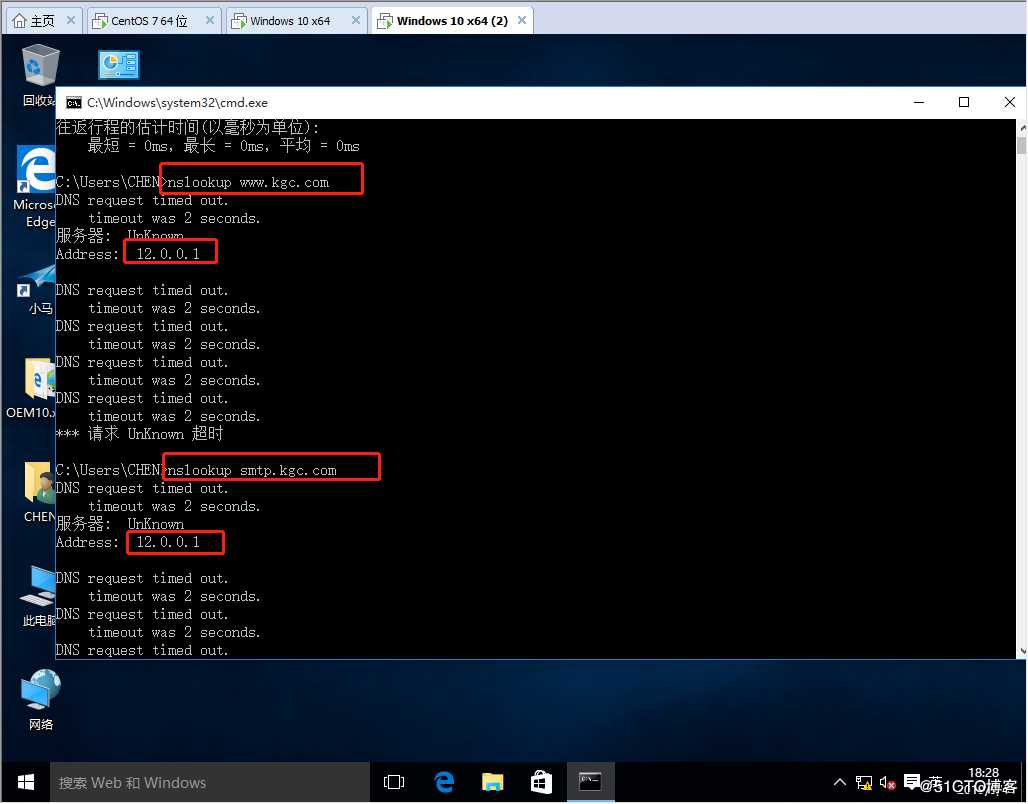The width and height of the screenshot is (1028, 804).
Task: Maximize the cmd.exe window
Action: pyautogui.click(x=964, y=102)
